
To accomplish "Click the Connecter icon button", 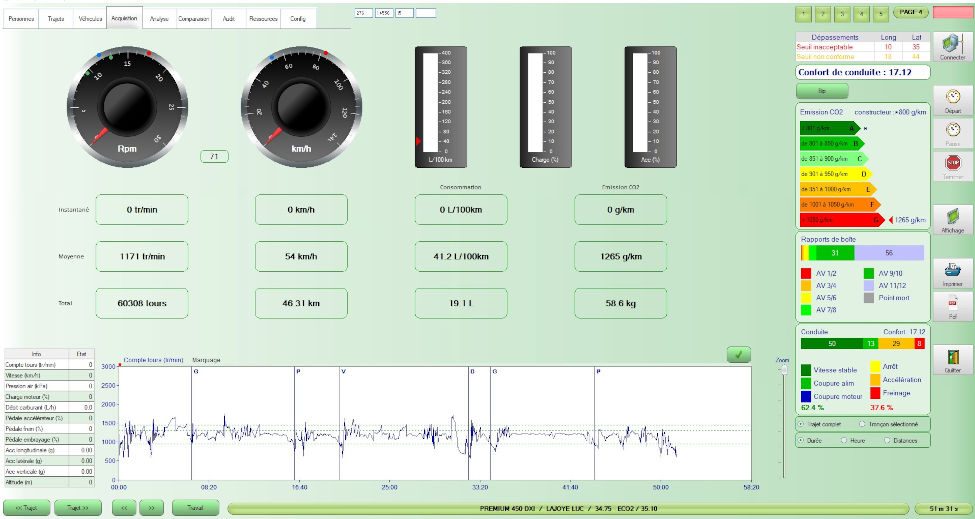I will 951,45.
